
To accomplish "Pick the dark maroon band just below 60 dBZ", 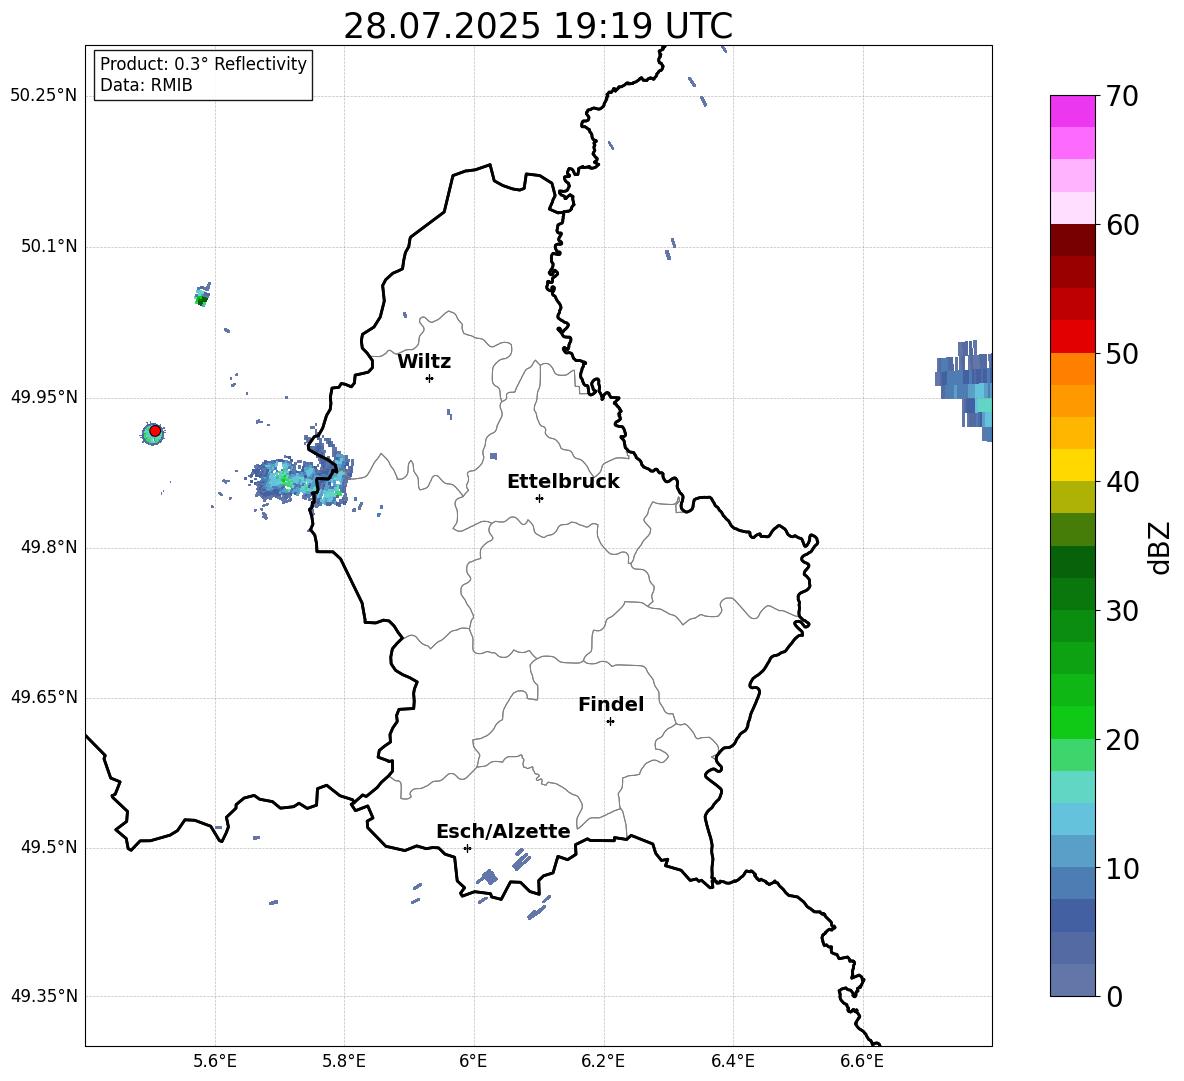I will point(1072,240).
